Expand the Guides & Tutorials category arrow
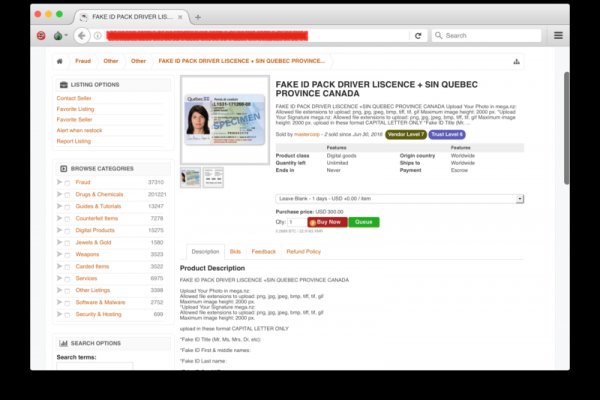Viewport: 600px width, 400px height. [x=59, y=206]
